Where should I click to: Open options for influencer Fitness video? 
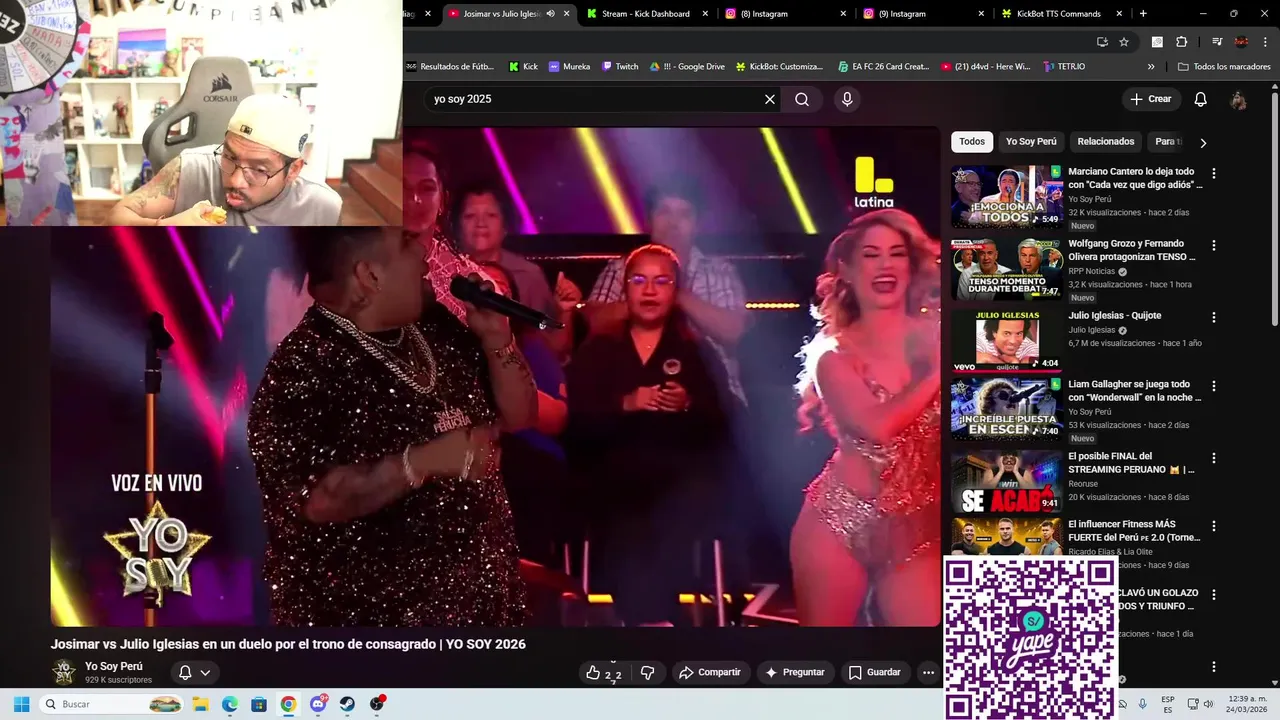pyautogui.click(x=1214, y=526)
